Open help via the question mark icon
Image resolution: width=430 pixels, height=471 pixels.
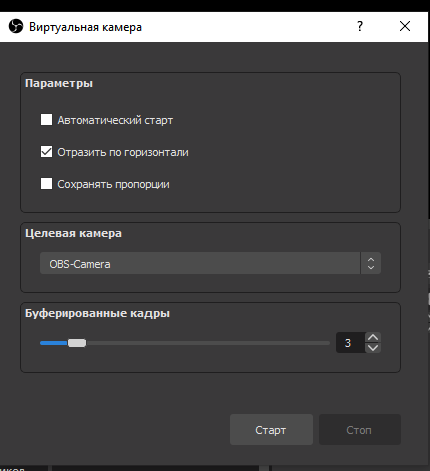coord(360,26)
